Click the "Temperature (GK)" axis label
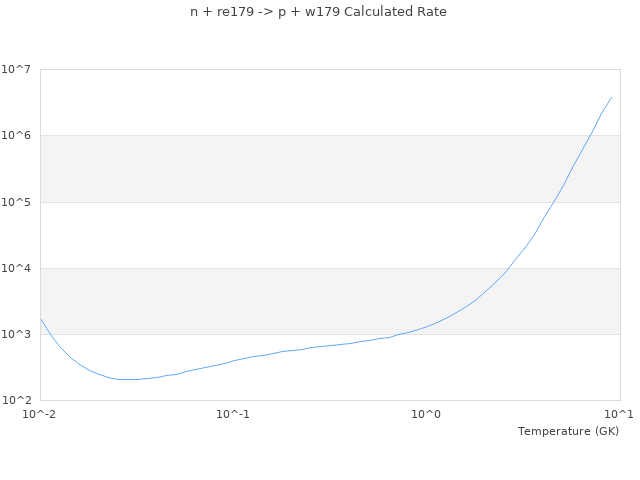The image size is (640, 480). [568, 431]
